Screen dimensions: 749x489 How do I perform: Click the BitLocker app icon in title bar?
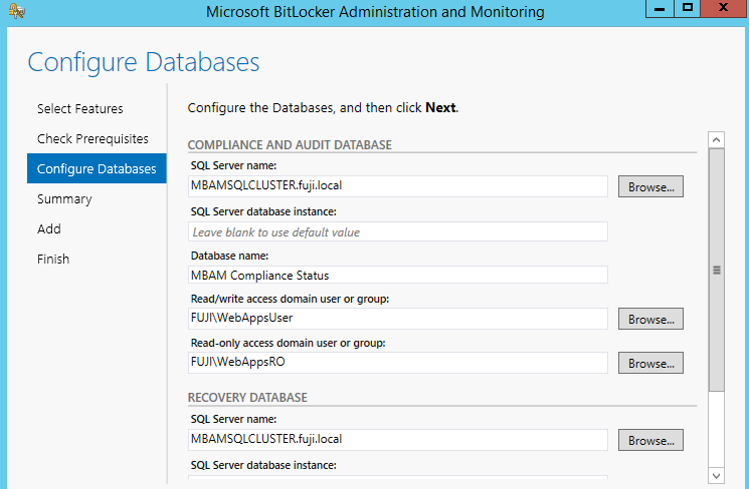point(17,11)
